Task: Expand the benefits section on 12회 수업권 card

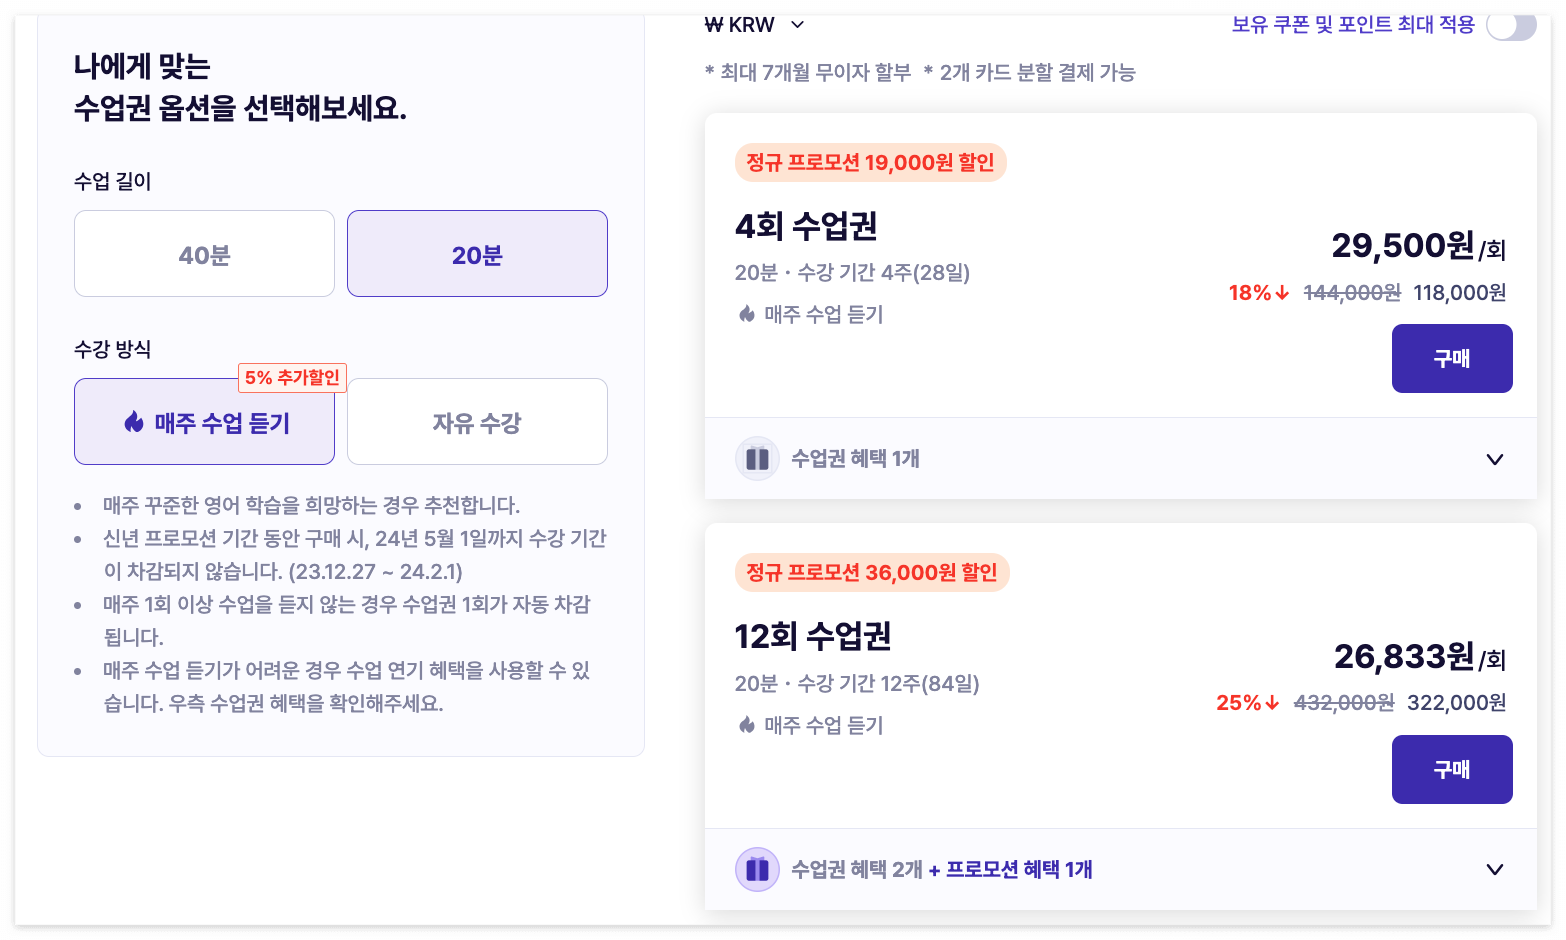Action: [x=1494, y=869]
